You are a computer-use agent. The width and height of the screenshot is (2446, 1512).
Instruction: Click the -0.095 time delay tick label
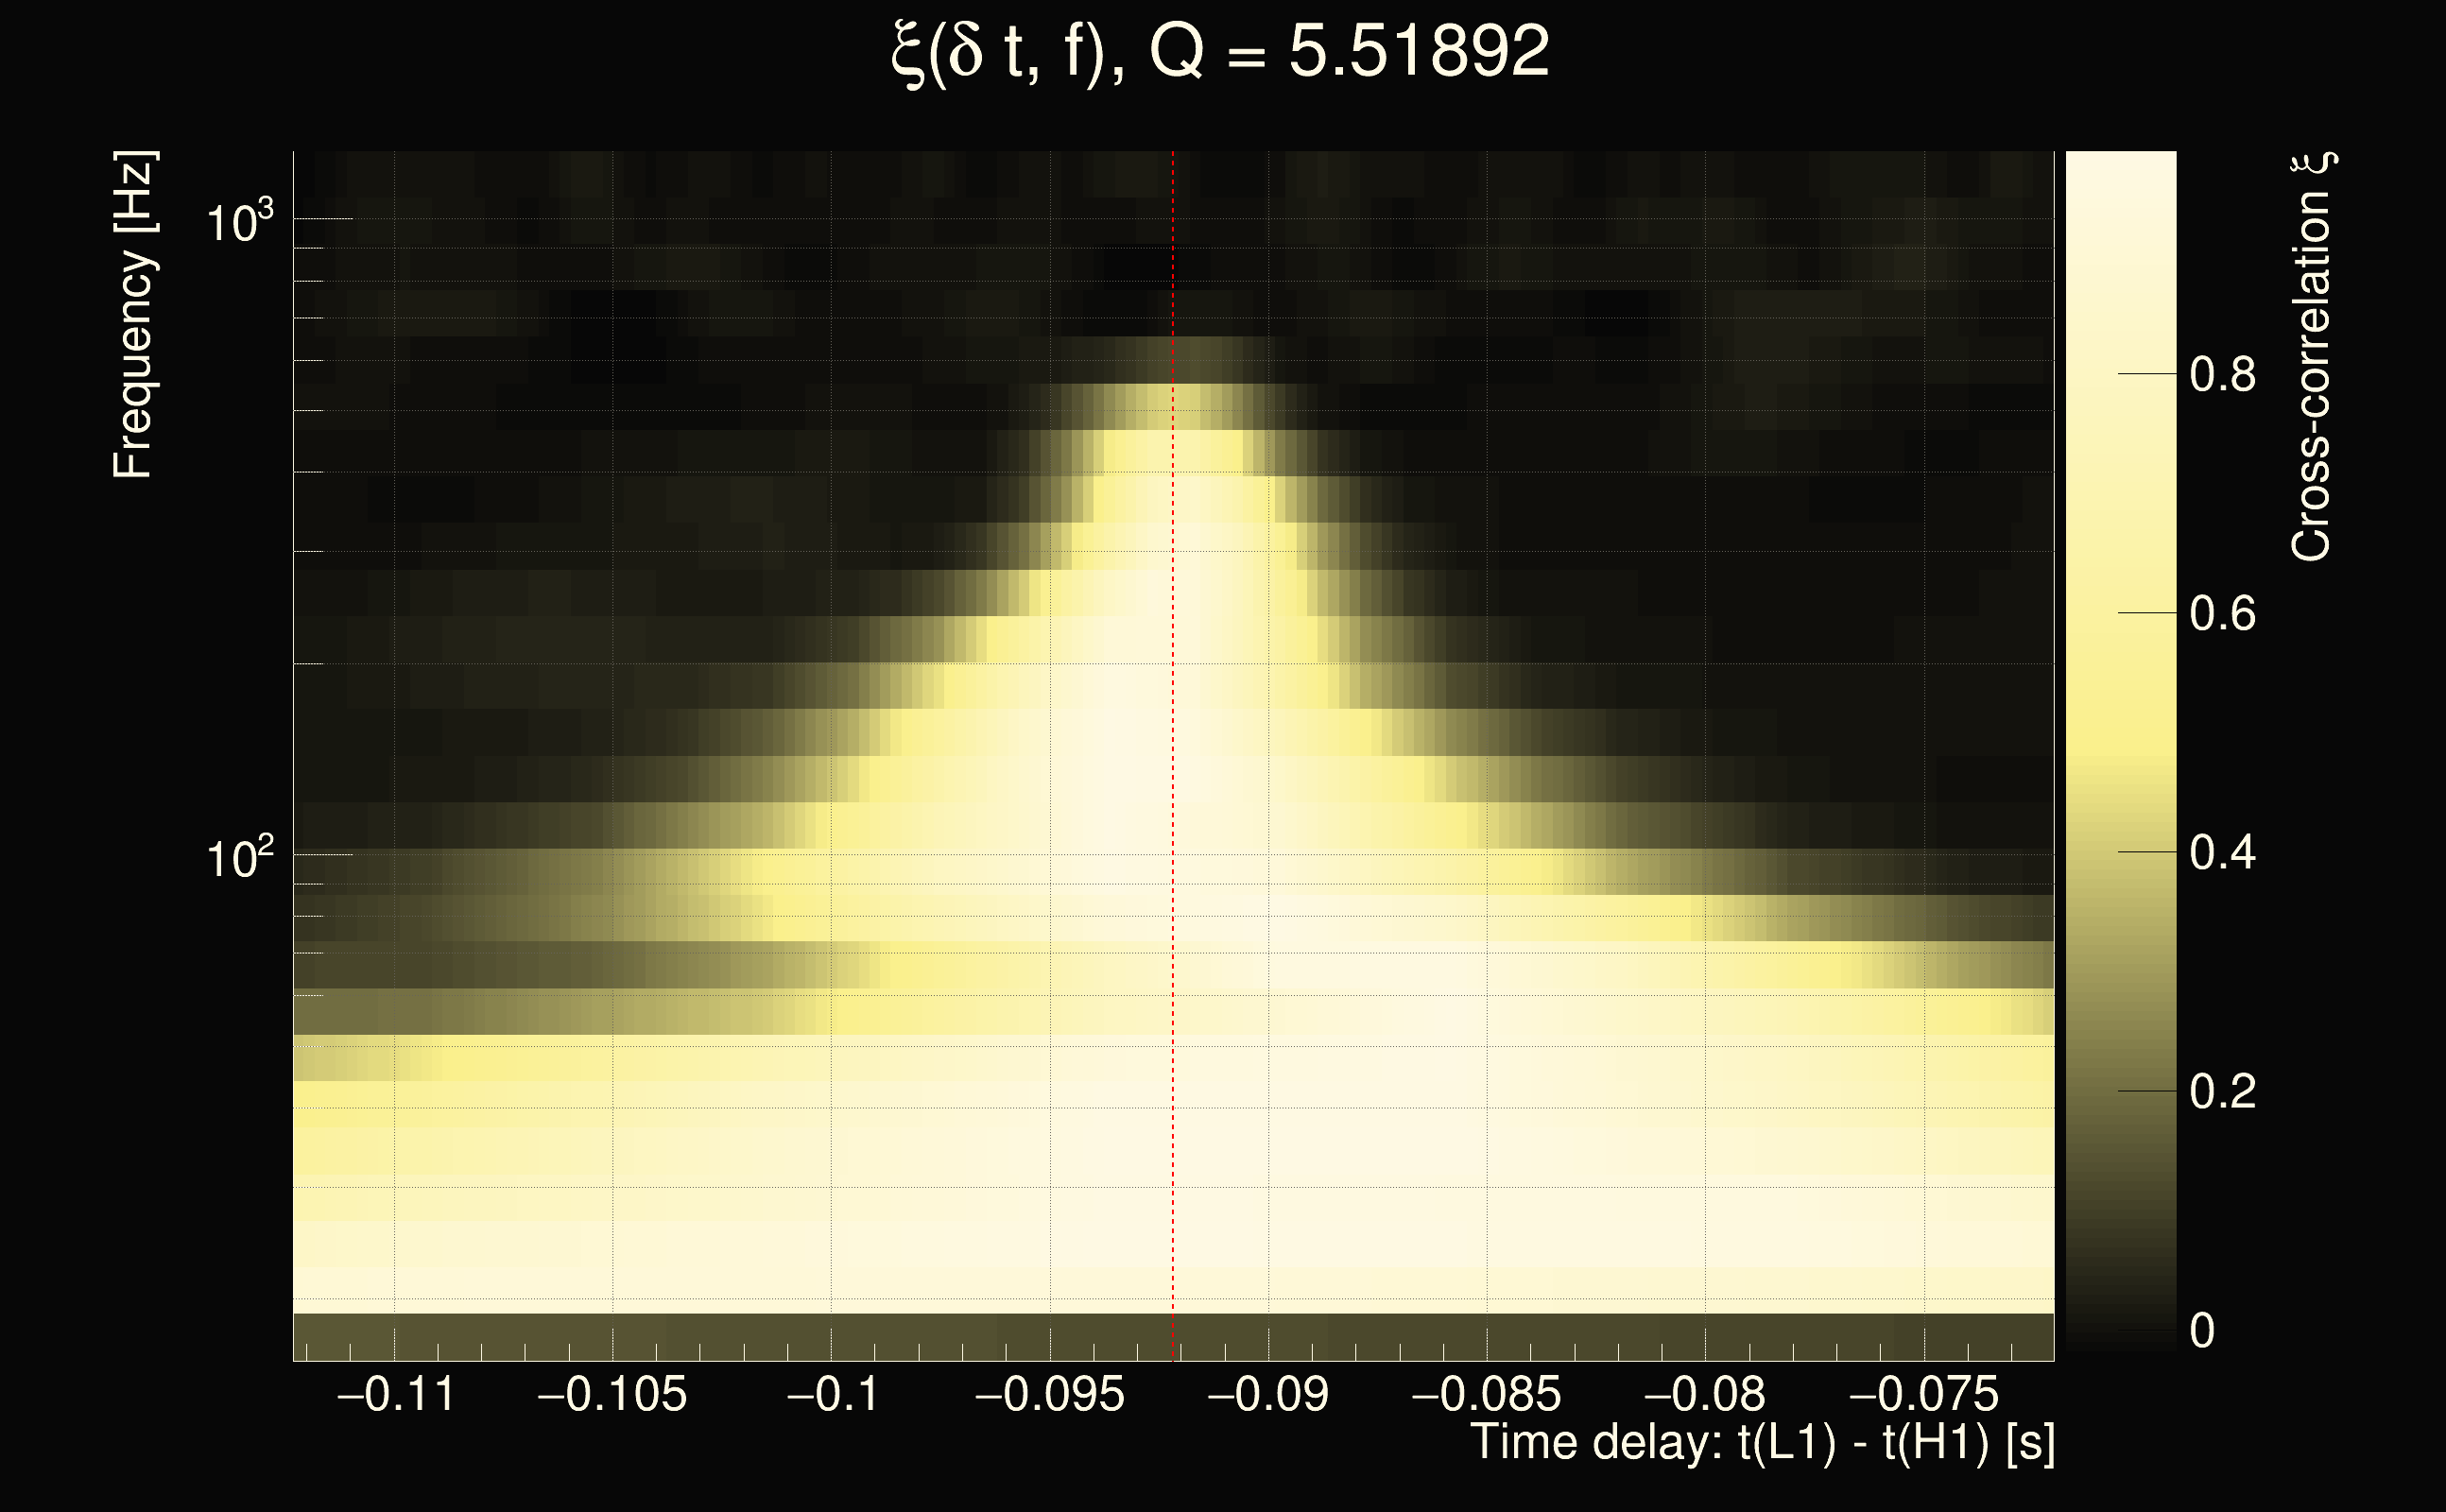point(1049,1394)
